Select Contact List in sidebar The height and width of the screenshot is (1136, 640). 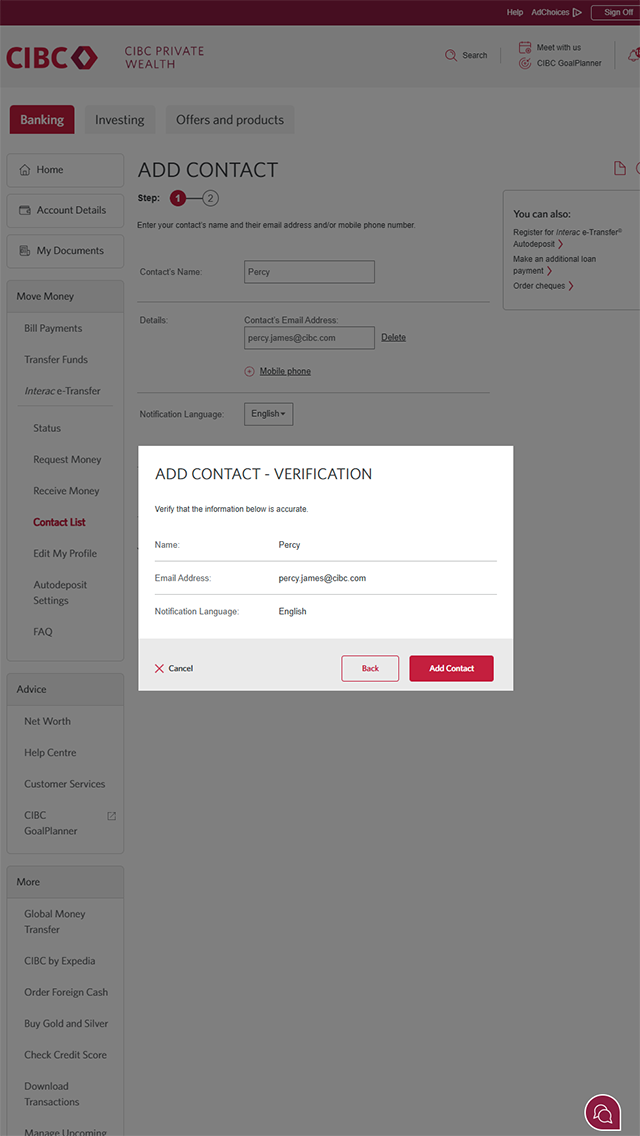coord(59,522)
